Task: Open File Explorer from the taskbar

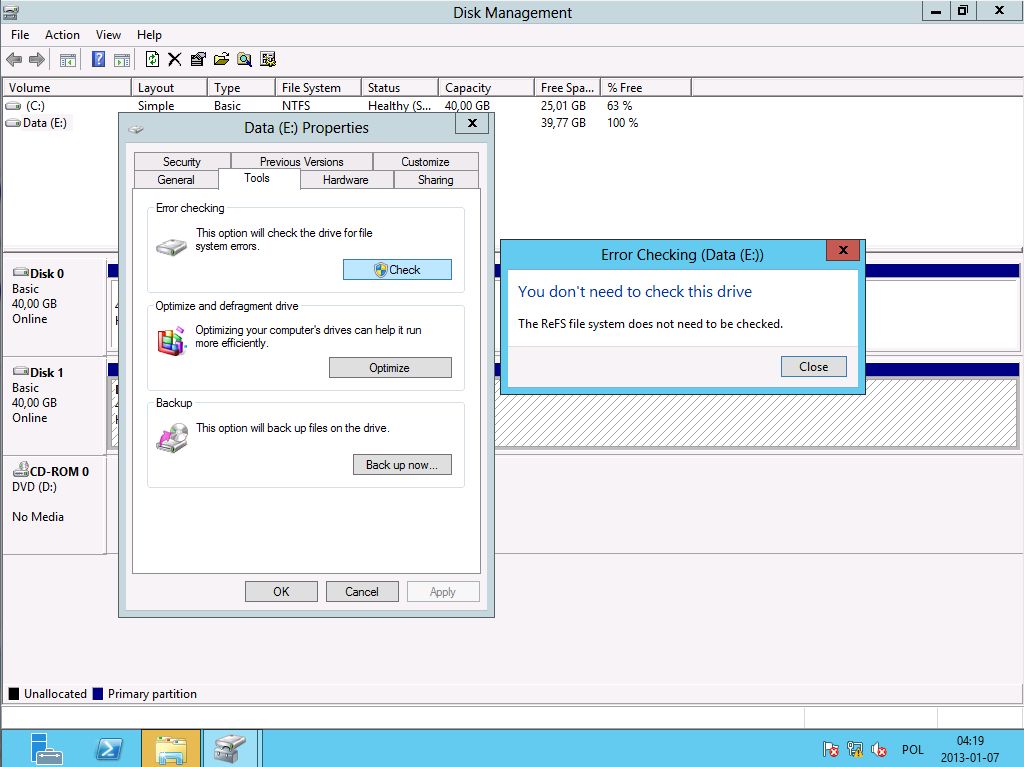Action: pyautogui.click(x=170, y=749)
